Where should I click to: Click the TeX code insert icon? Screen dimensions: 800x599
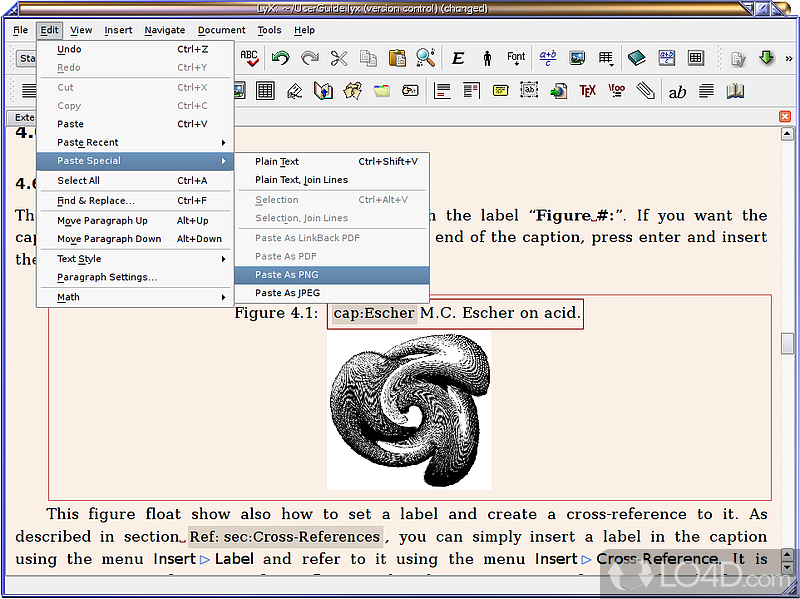[587, 91]
